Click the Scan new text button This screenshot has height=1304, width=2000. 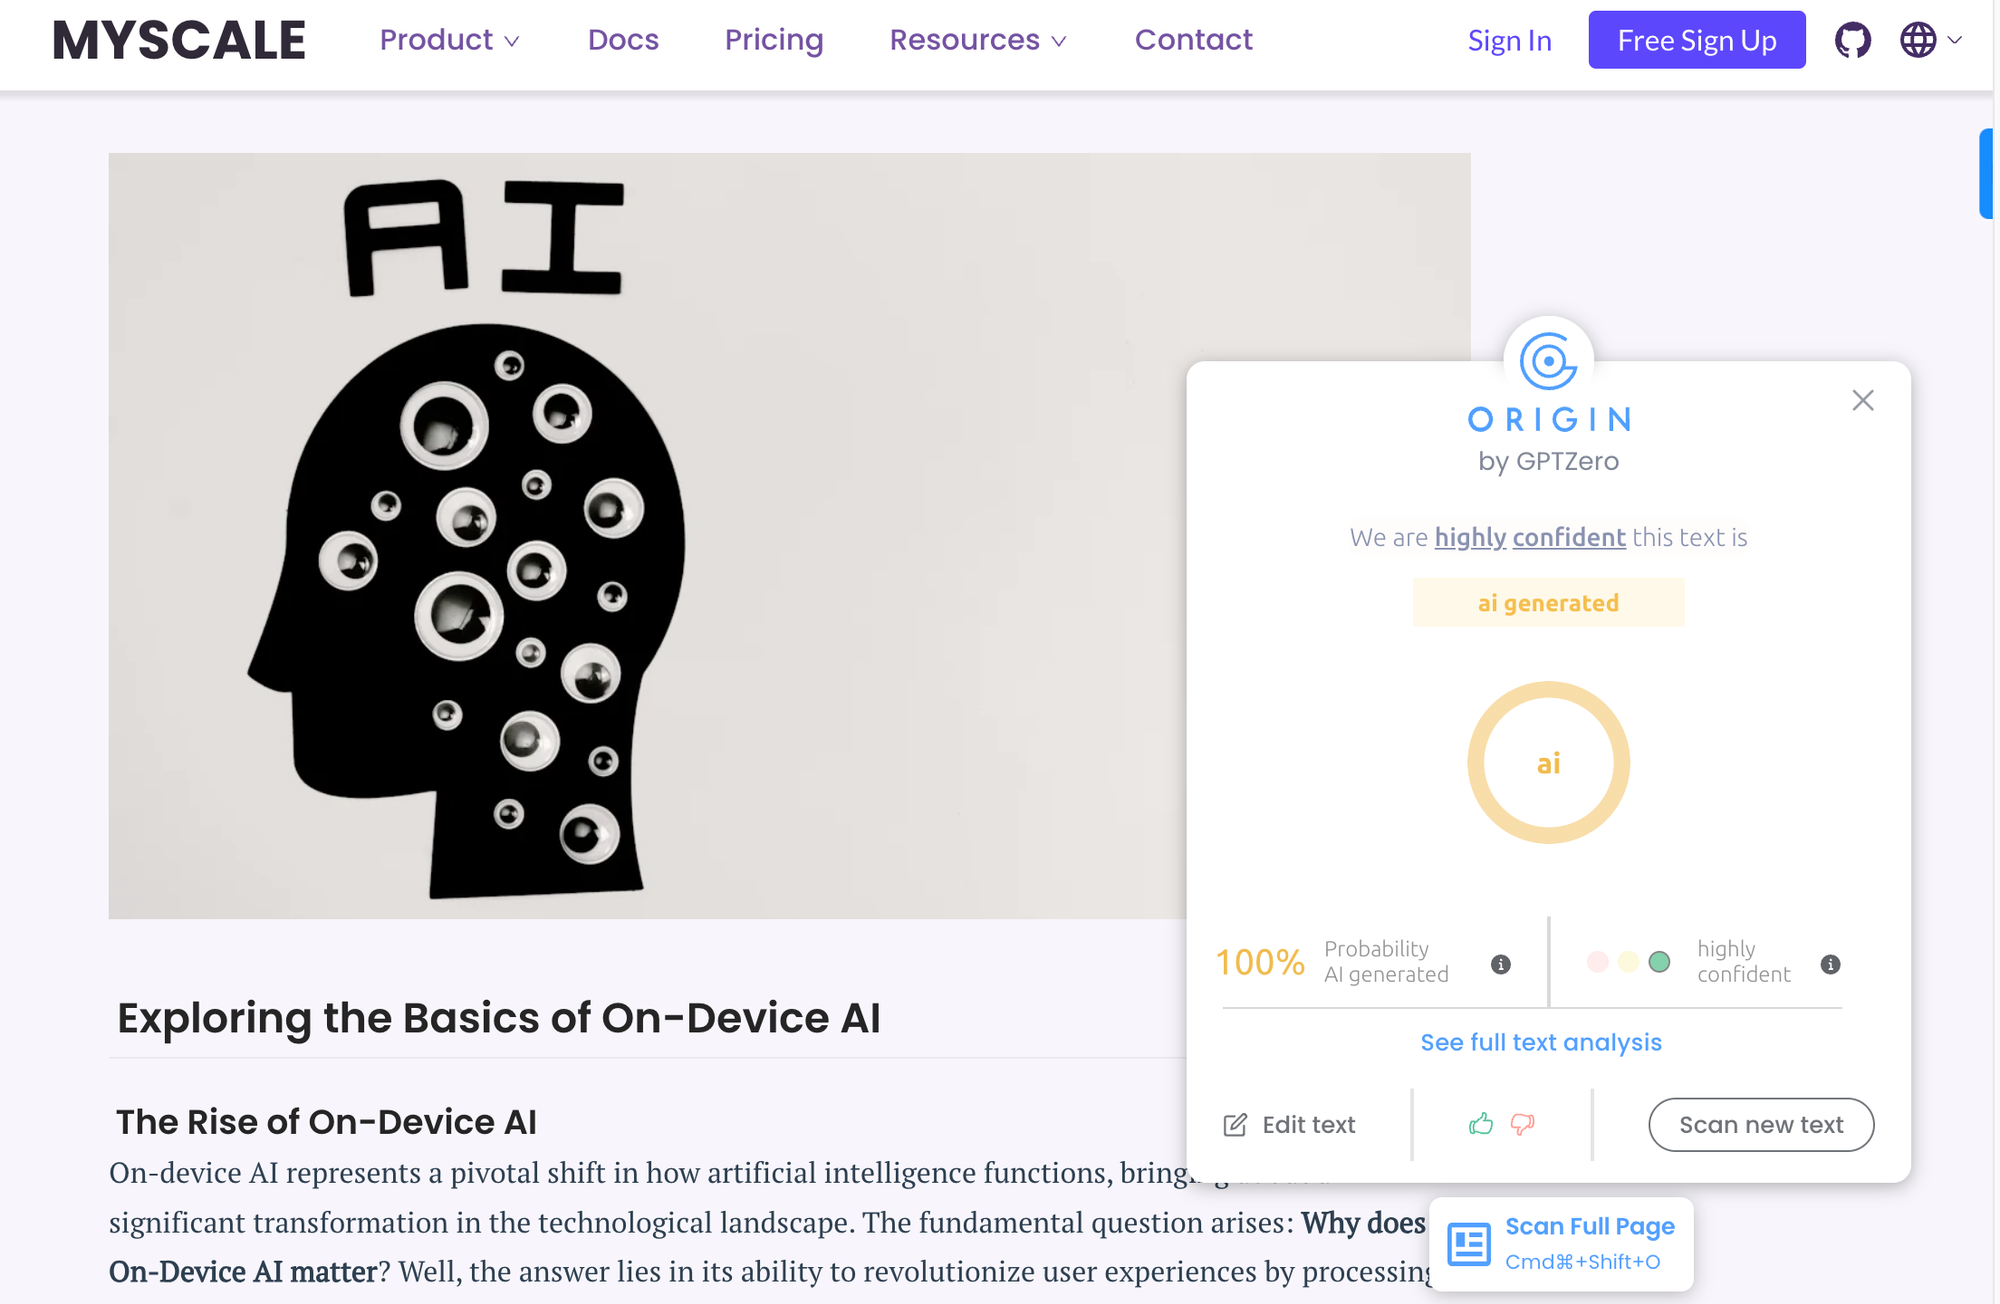[1761, 1124]
